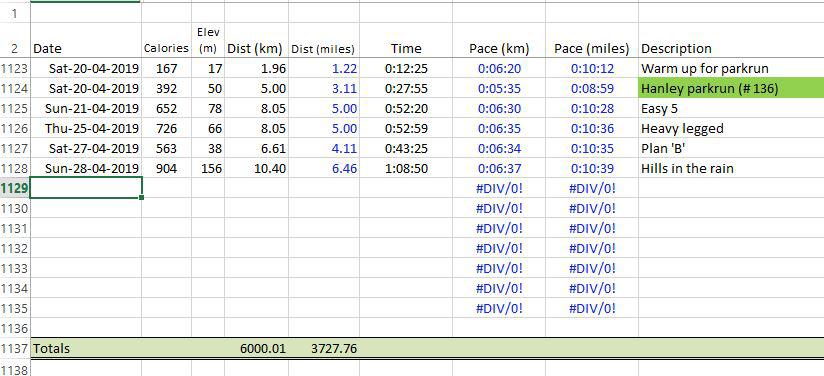The image size is (824, 376).
Task: Click distance value 10.40 km
Action: coord(256,168)
